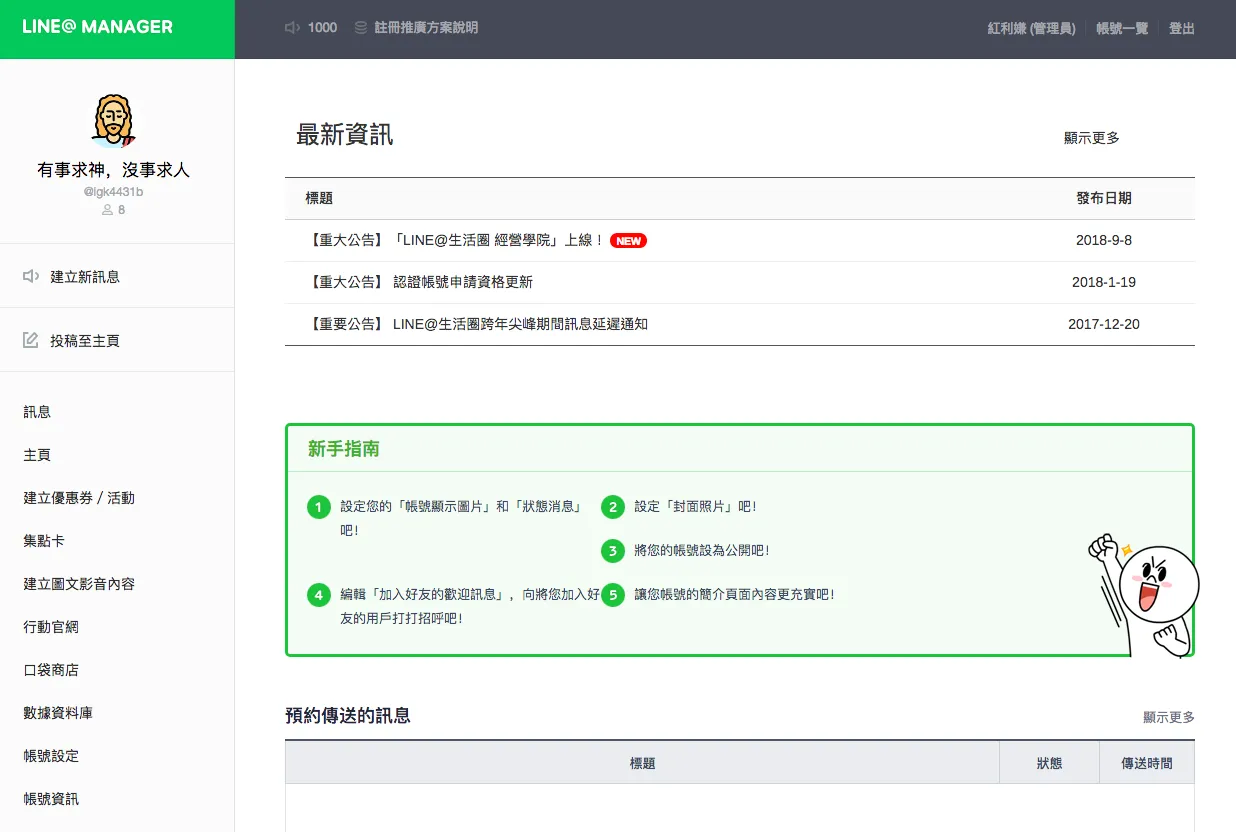1236x832 pixels.
Task: Click megaphone icon beside 建立新訊息
Action: click(x=31, y=276)
